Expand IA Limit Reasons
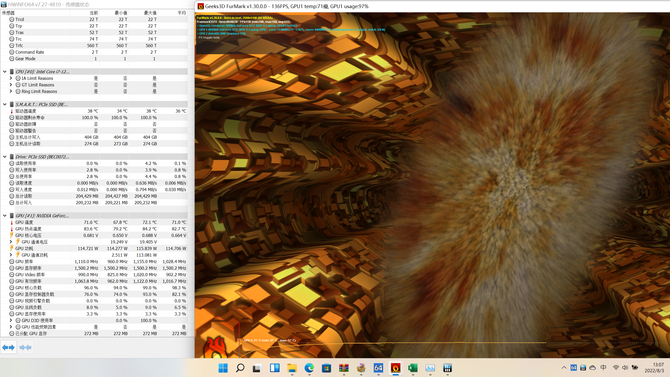 [x=11, y=78]
